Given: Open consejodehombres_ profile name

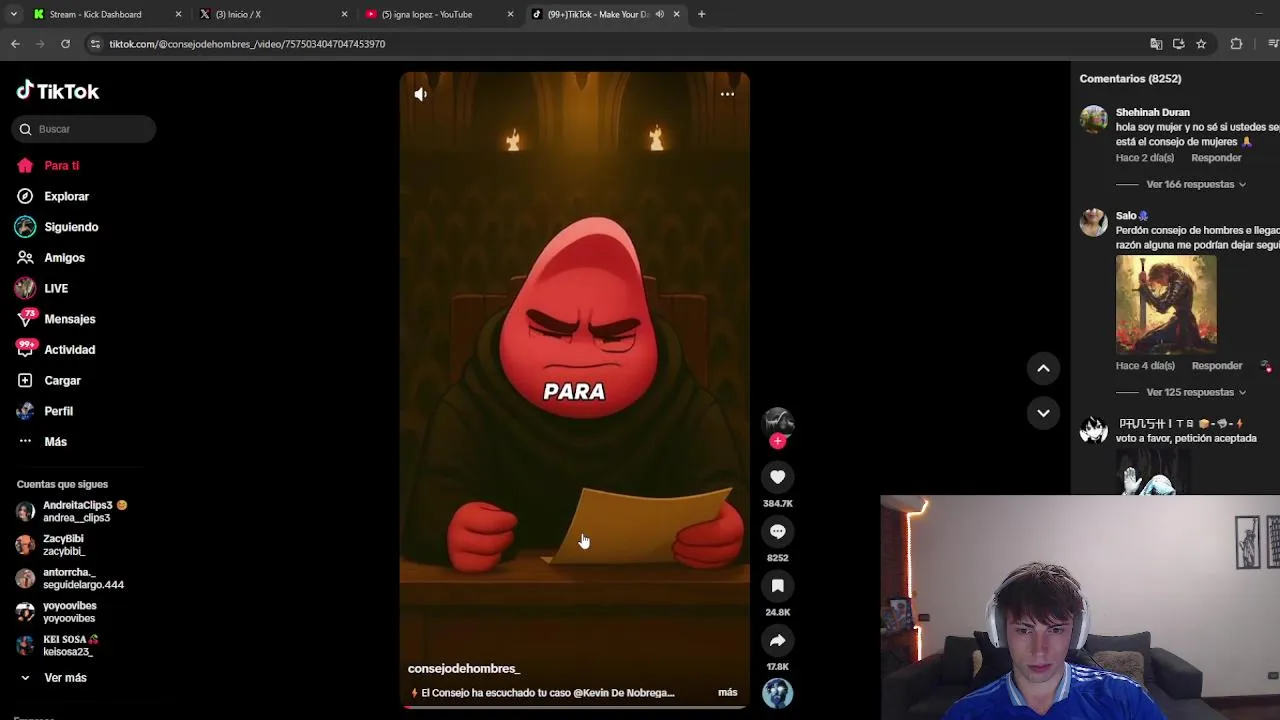Looking at the screenshot, I should 464,668.
